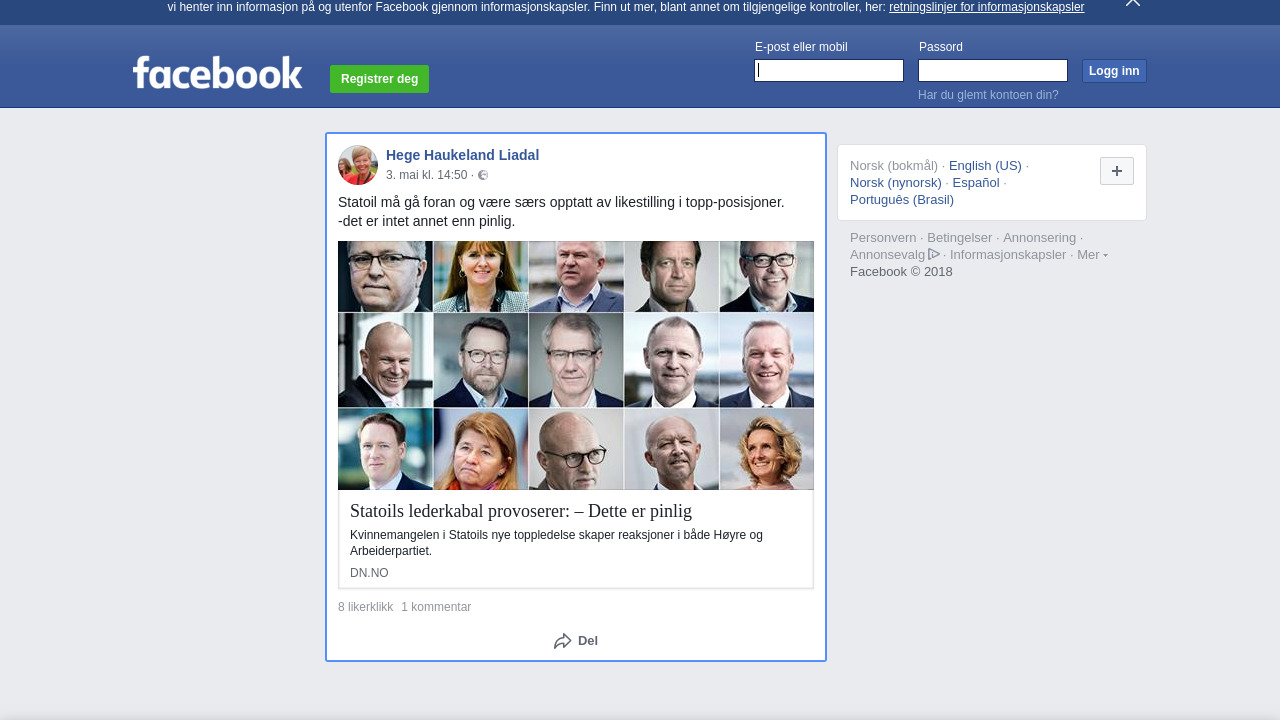
Task: Click the Logg inn button
Action: pyautogui.click(x=1114, y=71)
